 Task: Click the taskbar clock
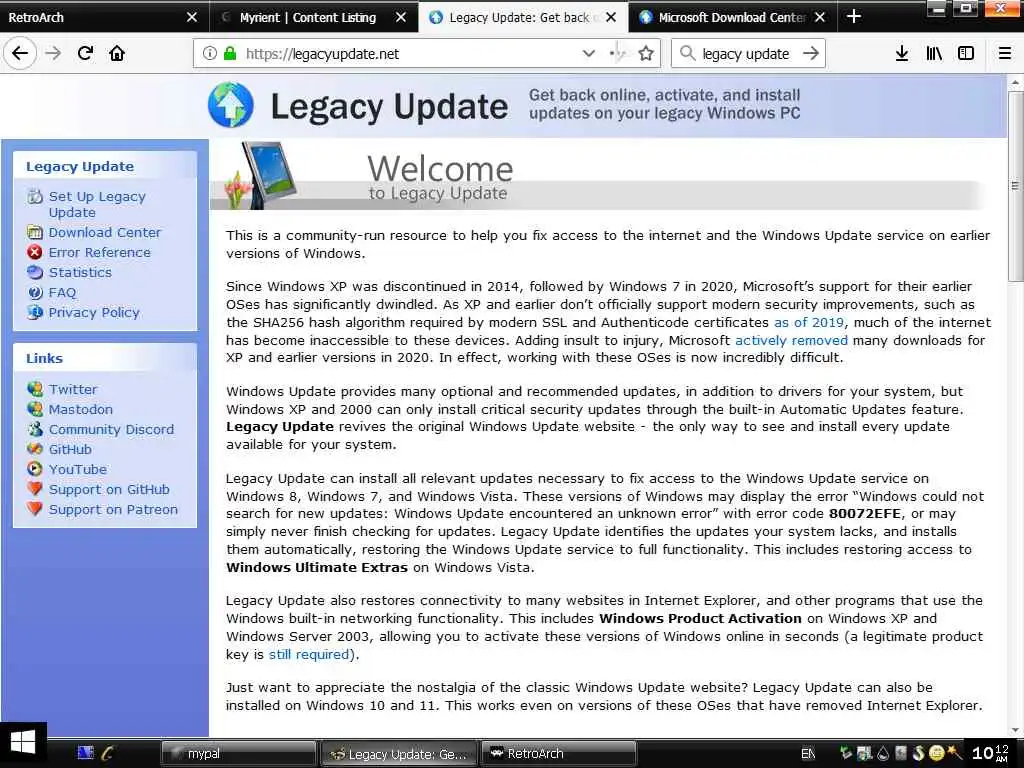[991, 753]
